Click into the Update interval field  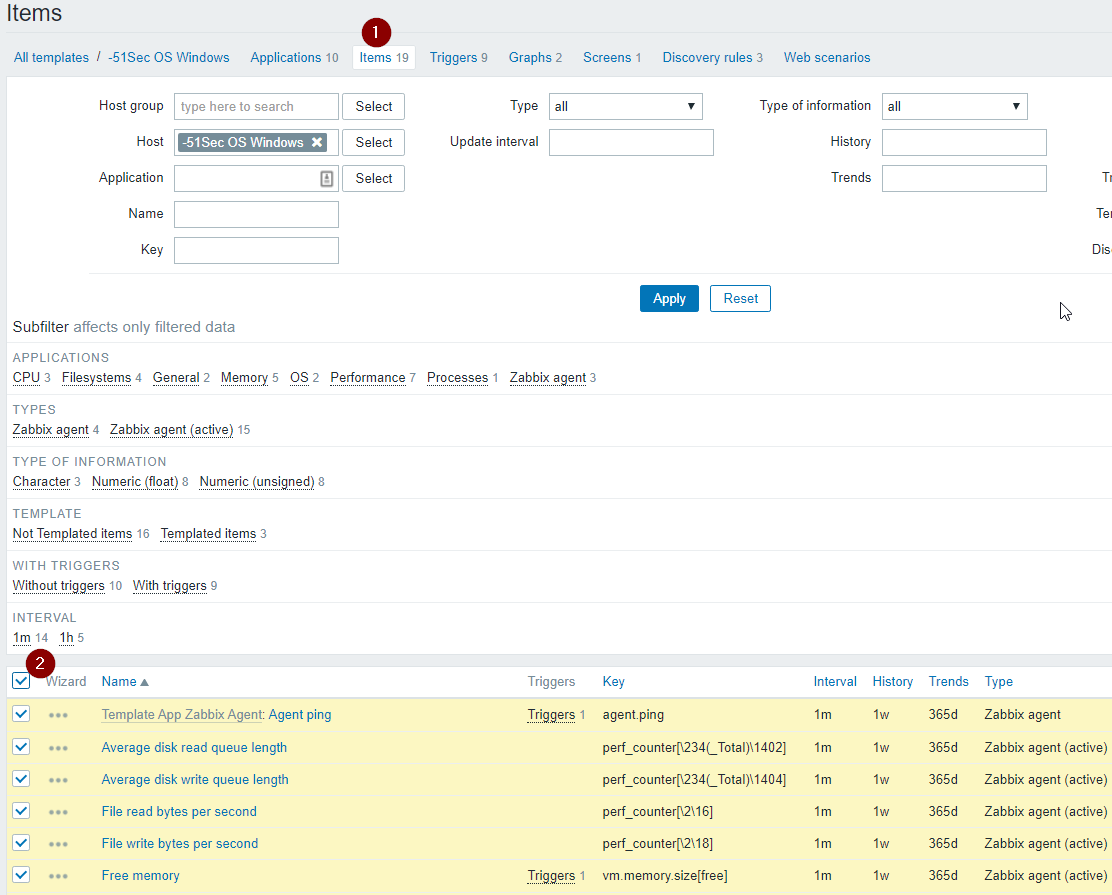point(631,143)
